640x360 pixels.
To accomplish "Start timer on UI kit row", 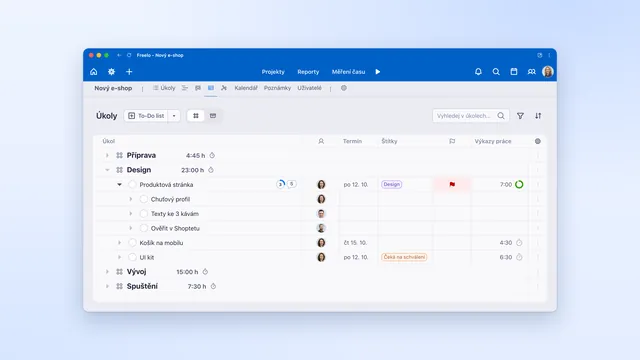I will point(519,258).
